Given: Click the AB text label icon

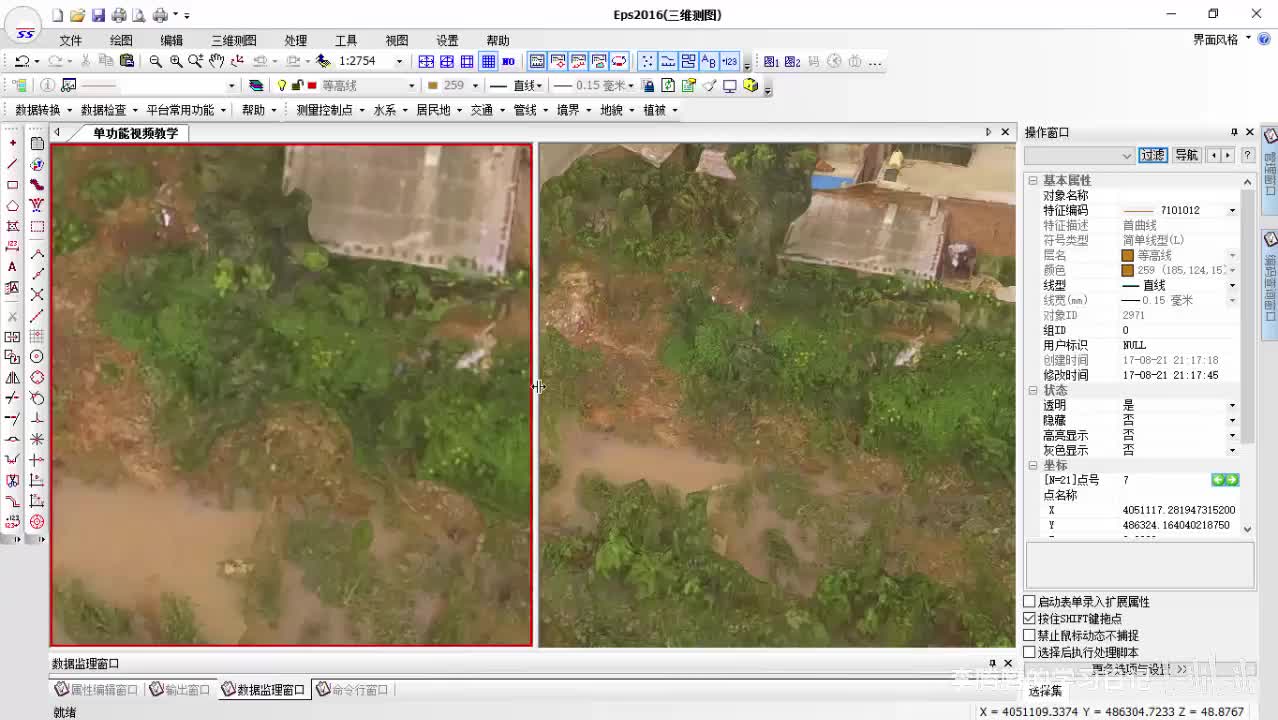Looking at the screenshot, I should pyautogui.click(x=709, y=61).
